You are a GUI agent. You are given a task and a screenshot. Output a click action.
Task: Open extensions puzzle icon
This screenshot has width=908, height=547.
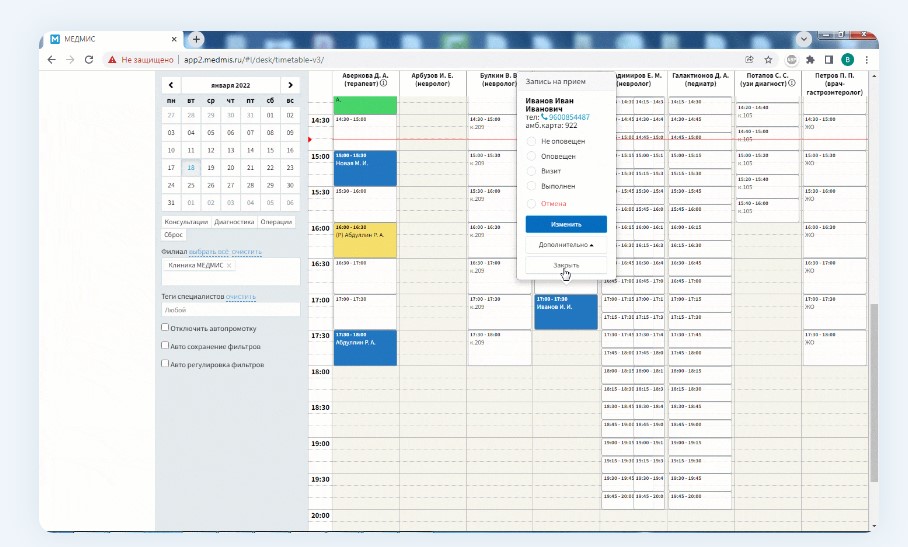click(810, 60)
